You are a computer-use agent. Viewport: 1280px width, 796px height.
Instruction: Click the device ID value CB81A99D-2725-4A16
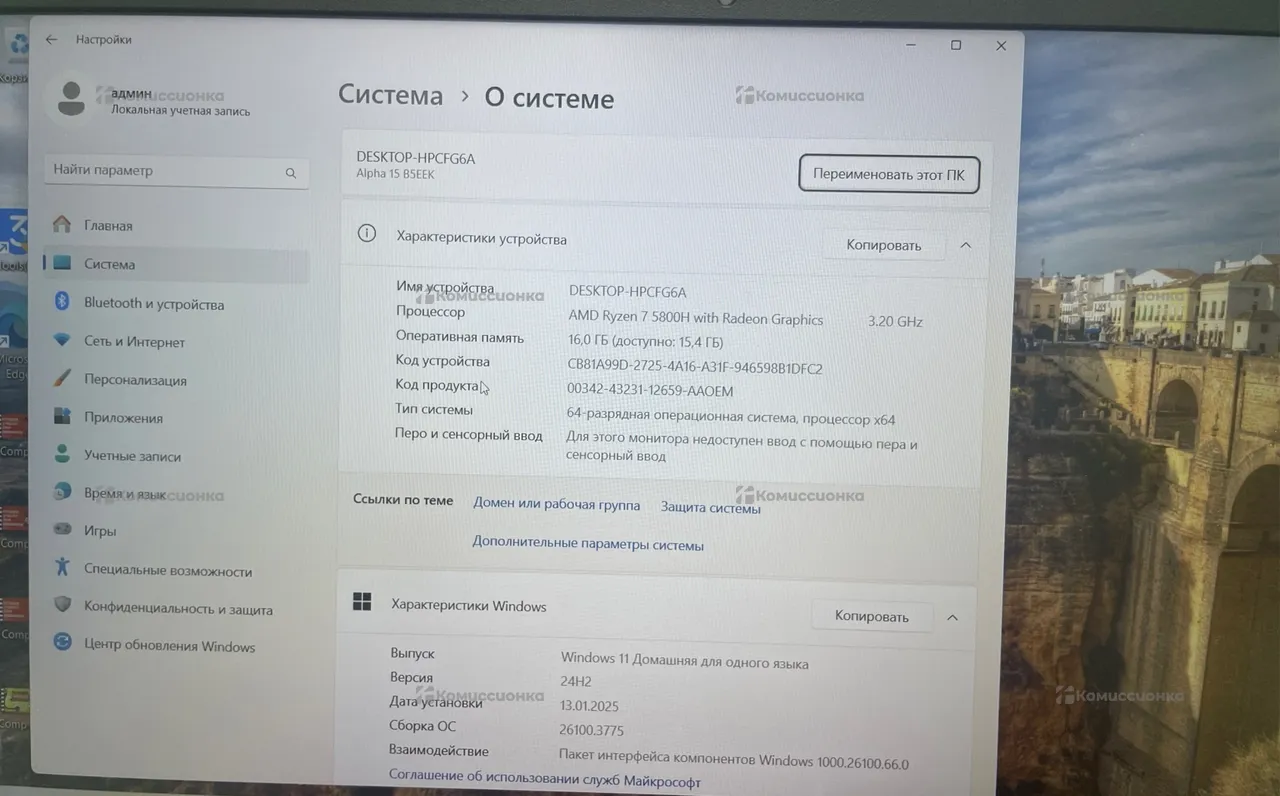click(695, 368)
